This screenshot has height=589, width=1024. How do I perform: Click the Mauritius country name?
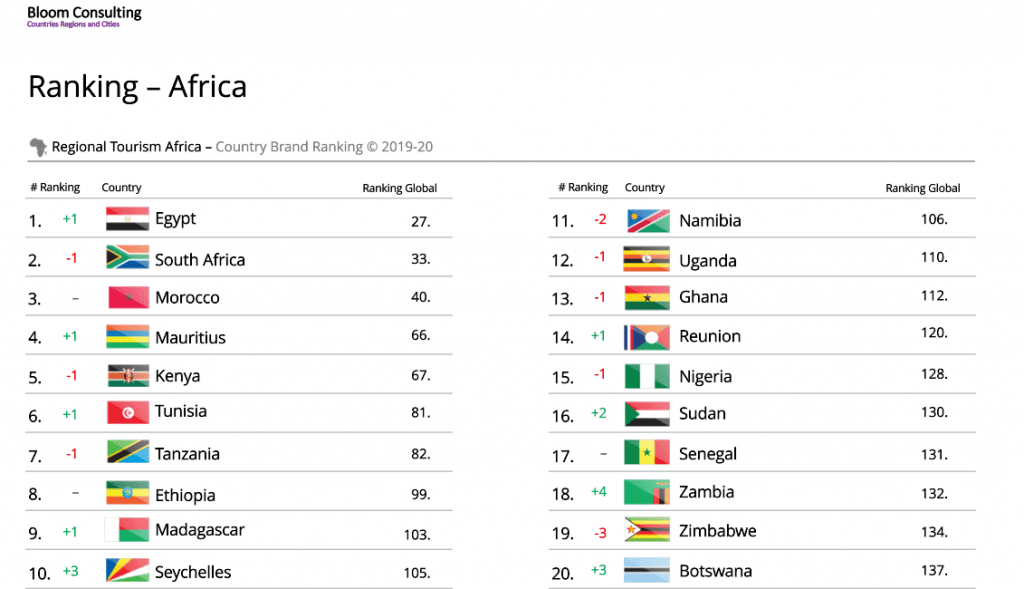click(190, 338)
